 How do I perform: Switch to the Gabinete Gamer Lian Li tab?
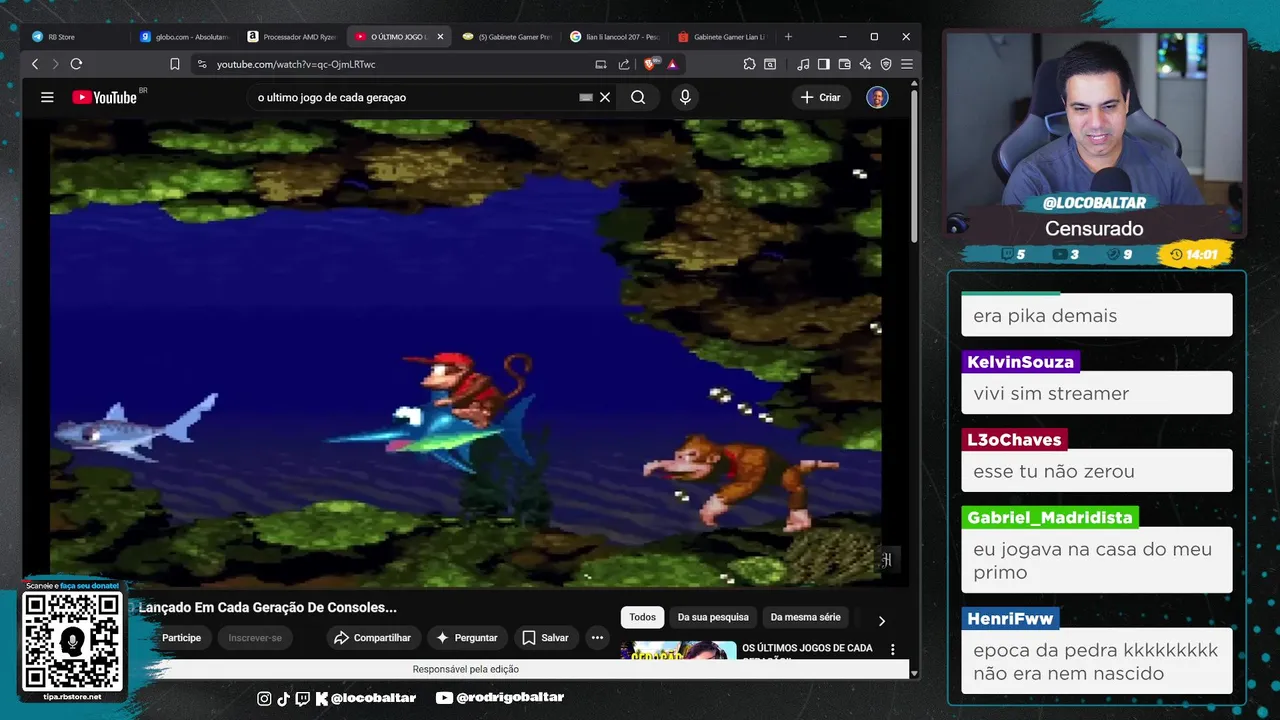point(722,37)
